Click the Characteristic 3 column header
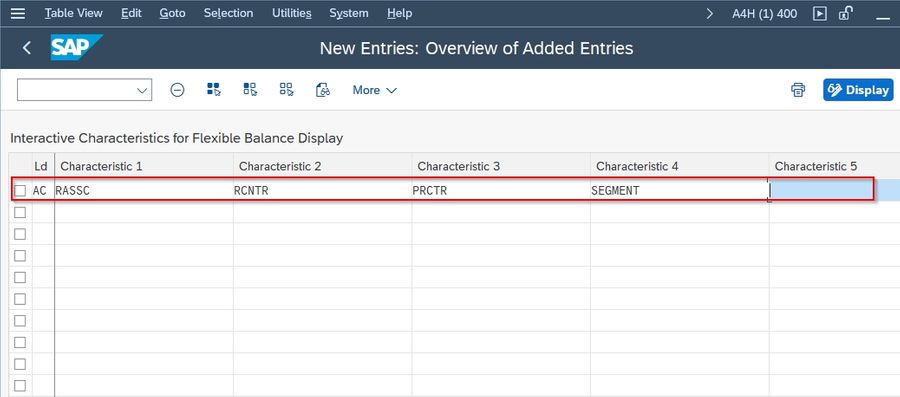 (501, 166)
